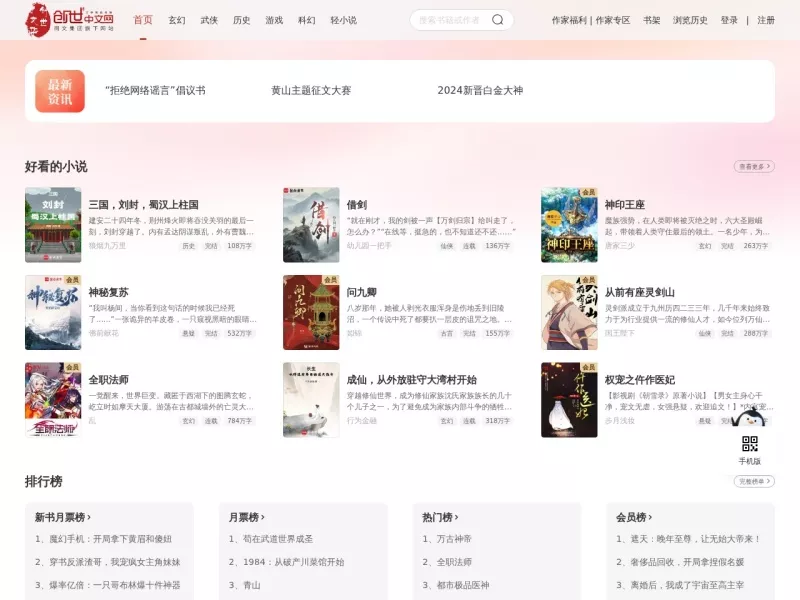Expand the 热门榜 ranking list
Screen dimensions: 800x600
click(x=440, y=517)
